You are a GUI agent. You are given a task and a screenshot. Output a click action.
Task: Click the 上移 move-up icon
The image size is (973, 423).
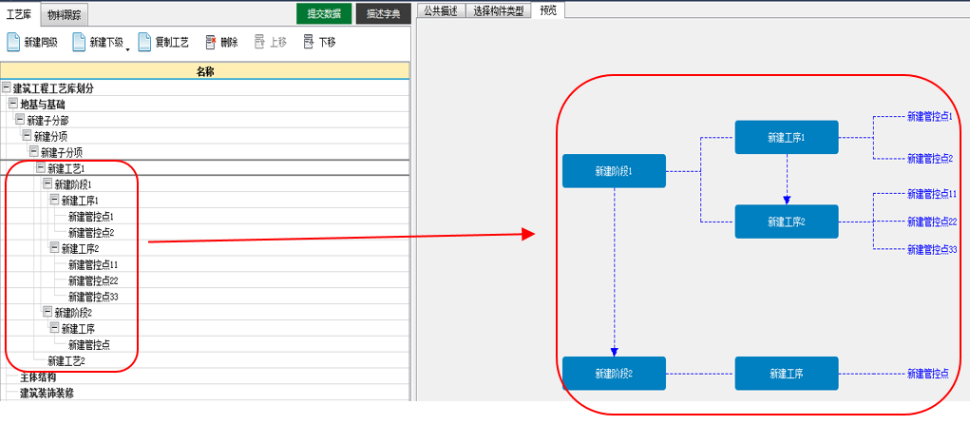click(260, 42)
